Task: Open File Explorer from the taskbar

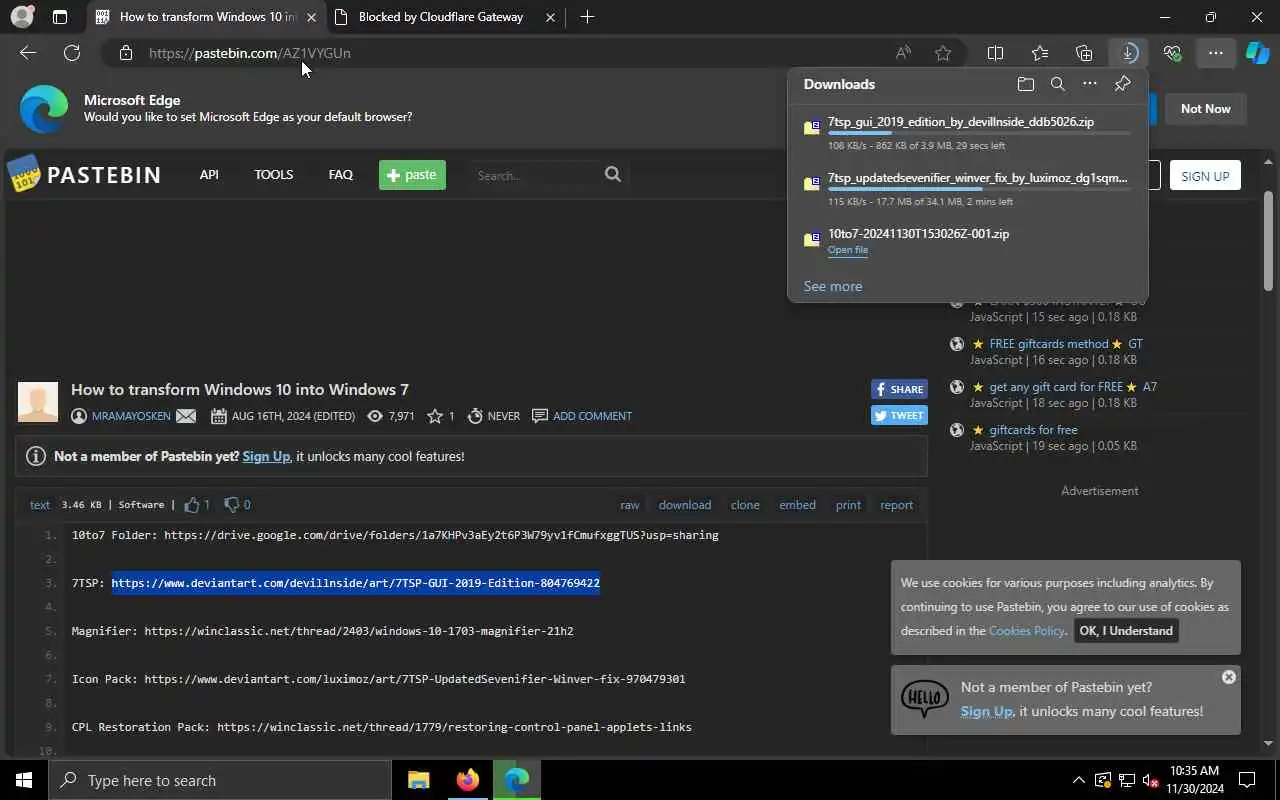Action: (x=418, y=780)
